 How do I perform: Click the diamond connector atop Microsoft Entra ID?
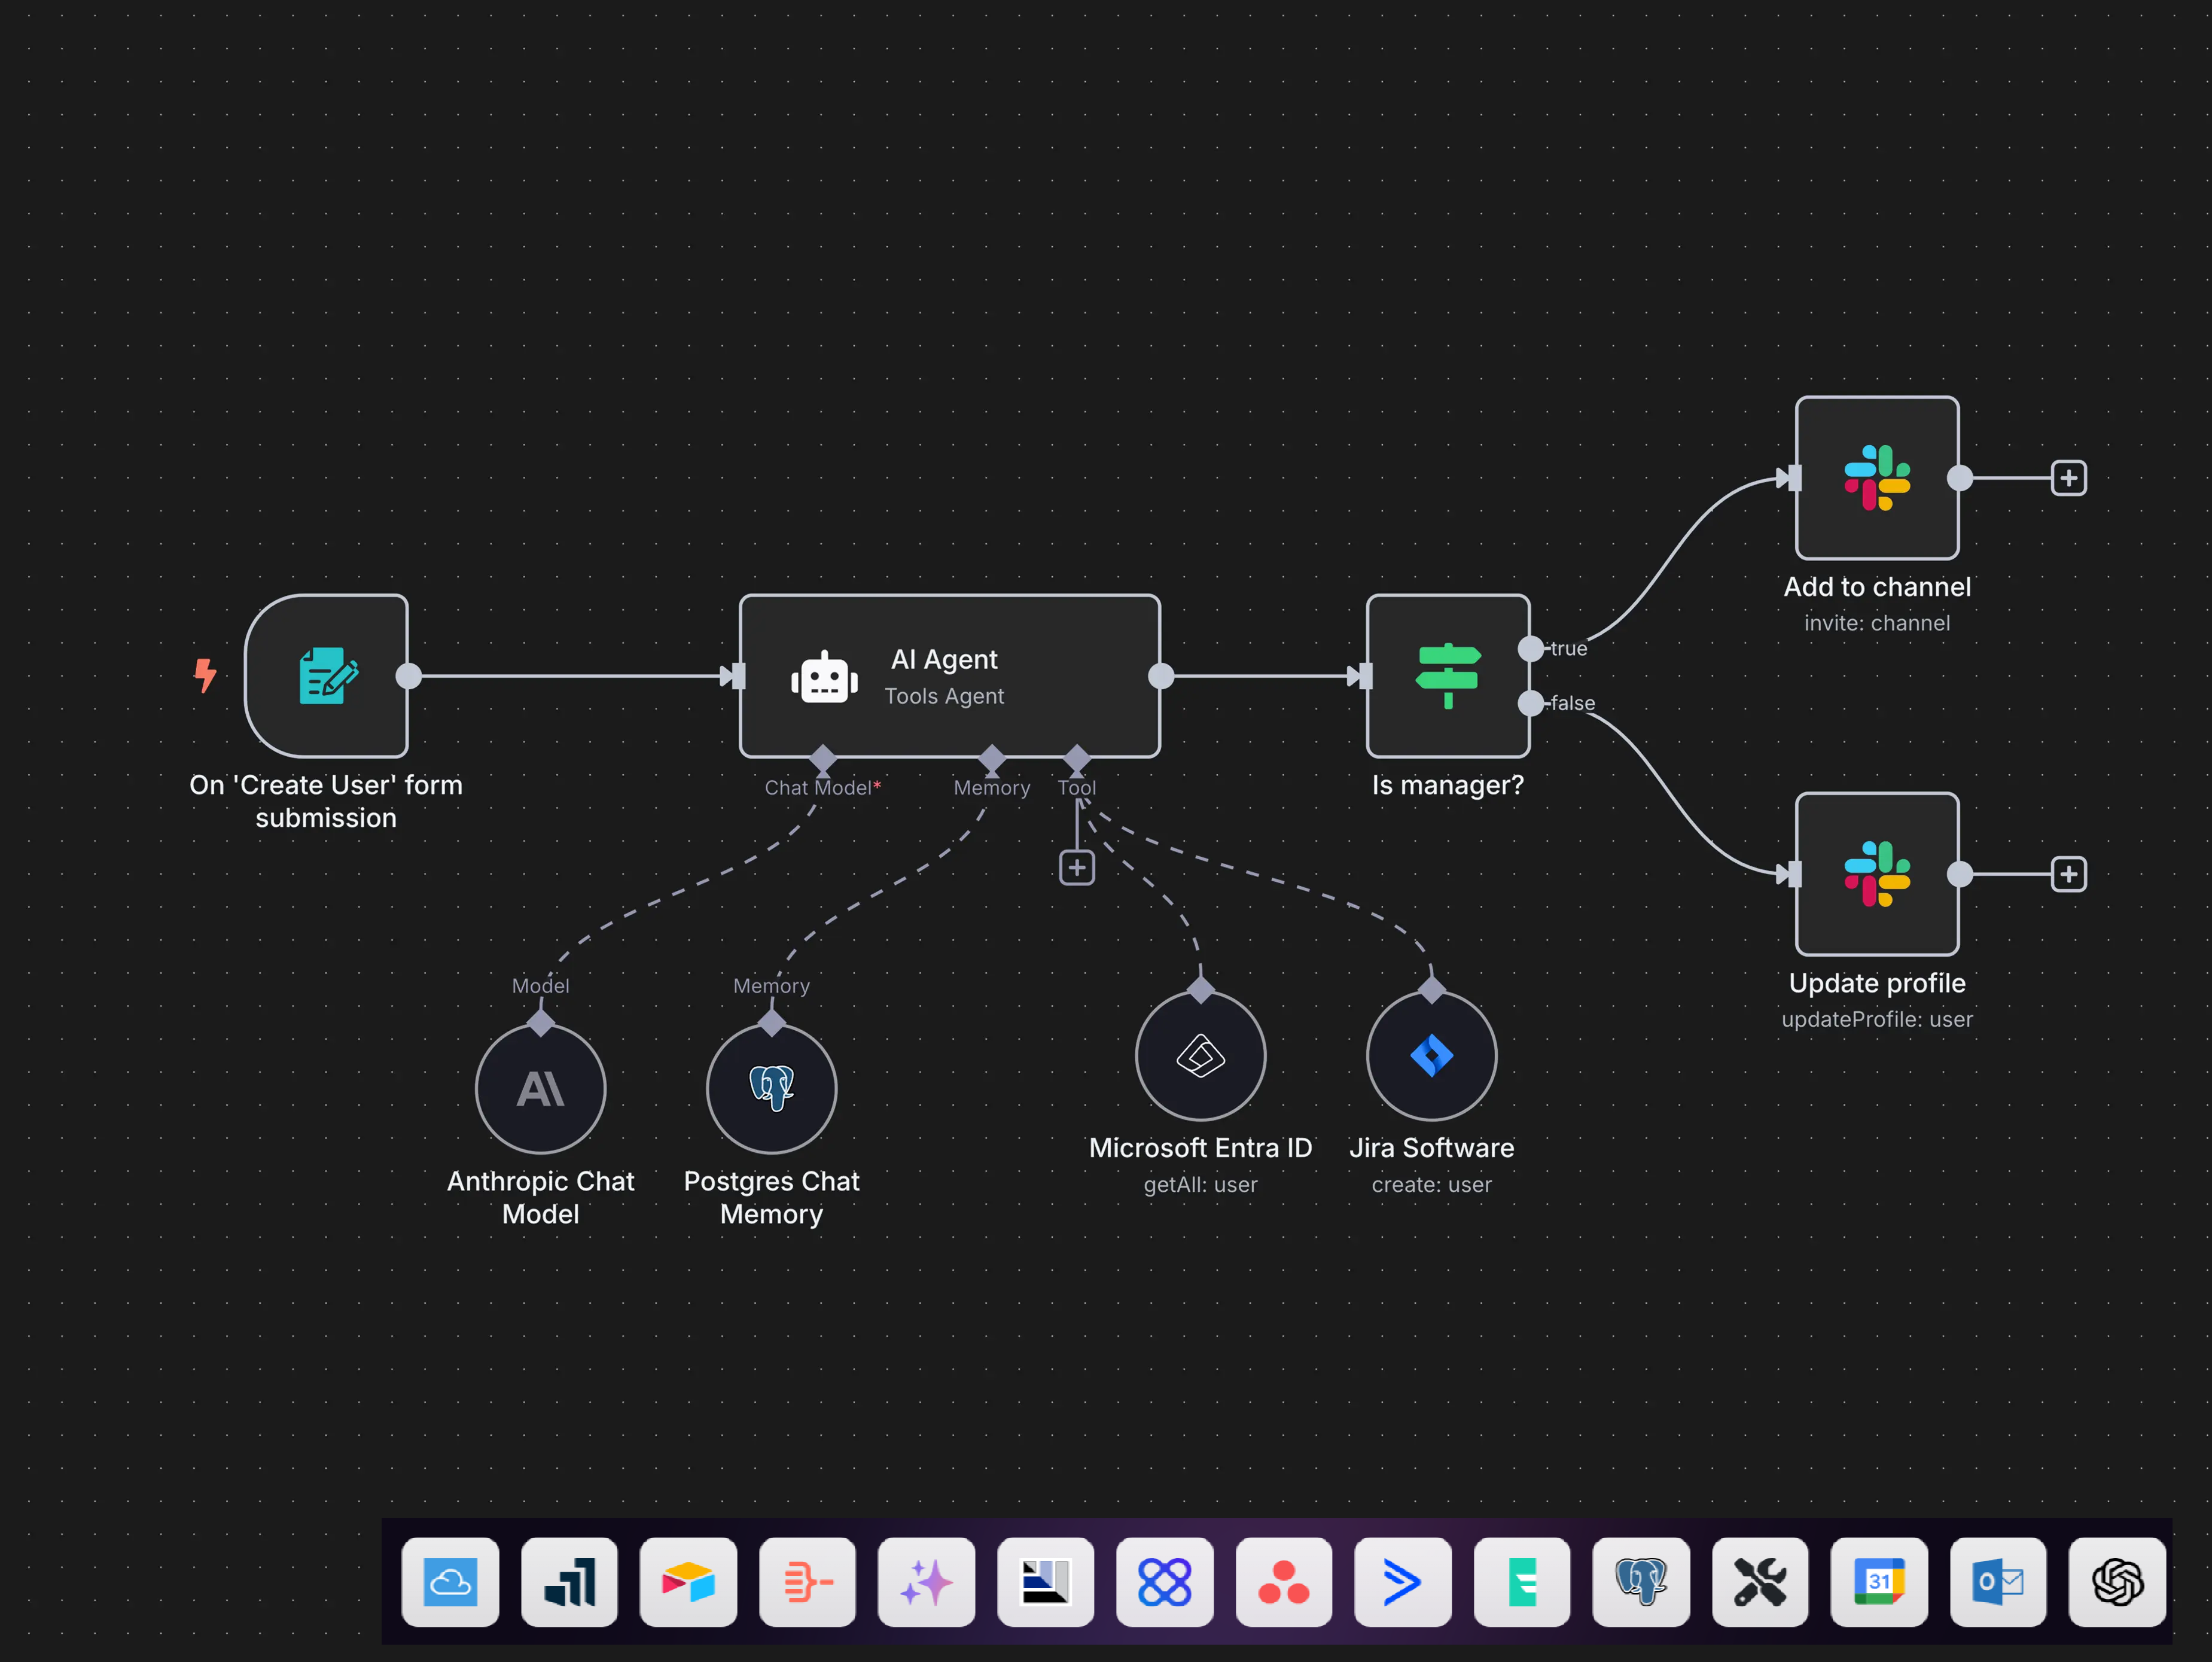1201,990
